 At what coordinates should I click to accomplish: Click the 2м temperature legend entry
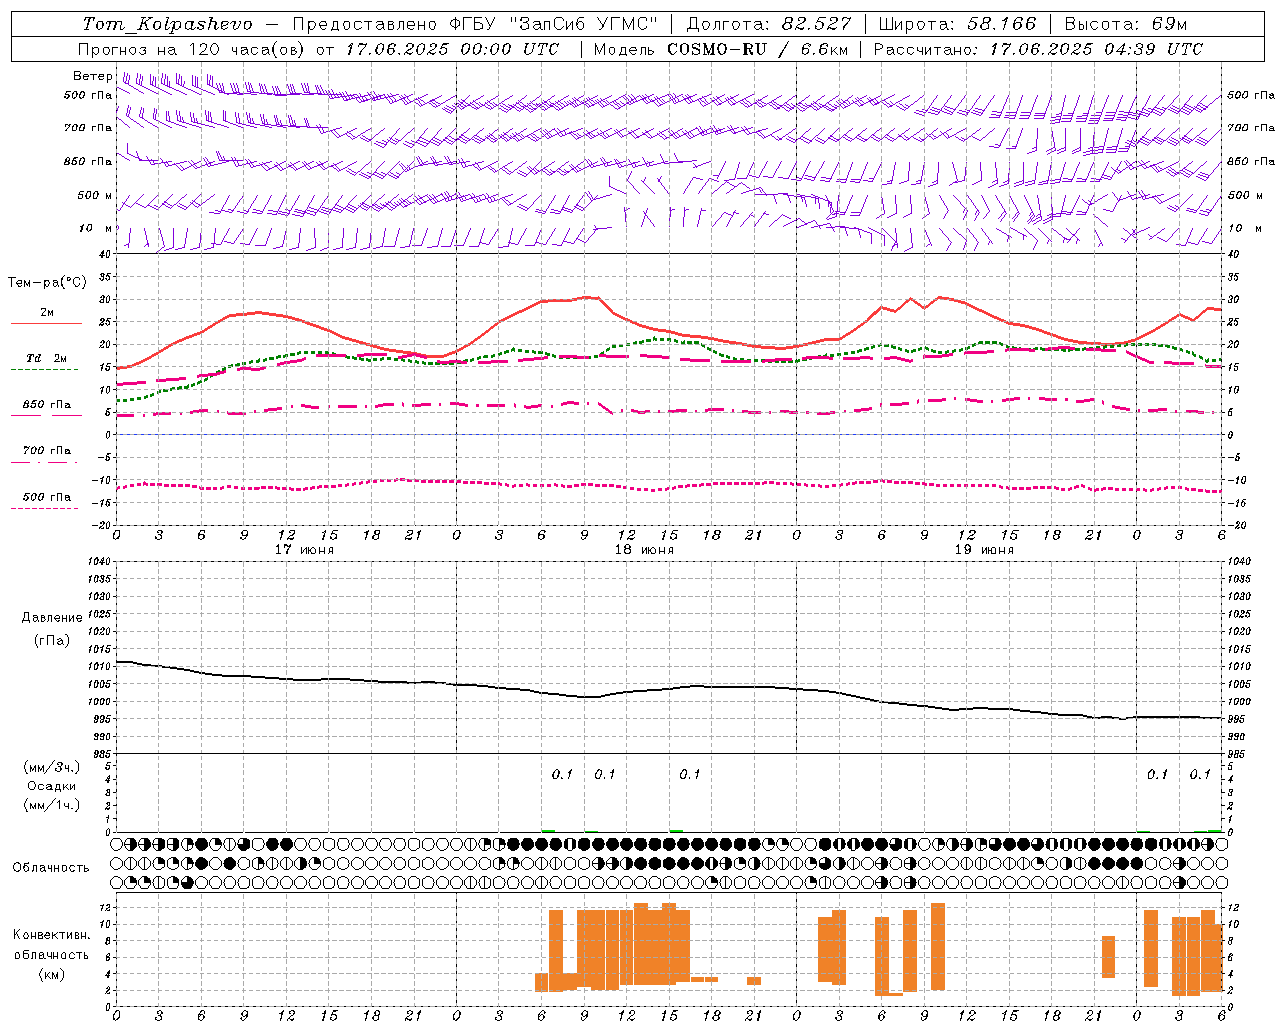click(47, 313)
